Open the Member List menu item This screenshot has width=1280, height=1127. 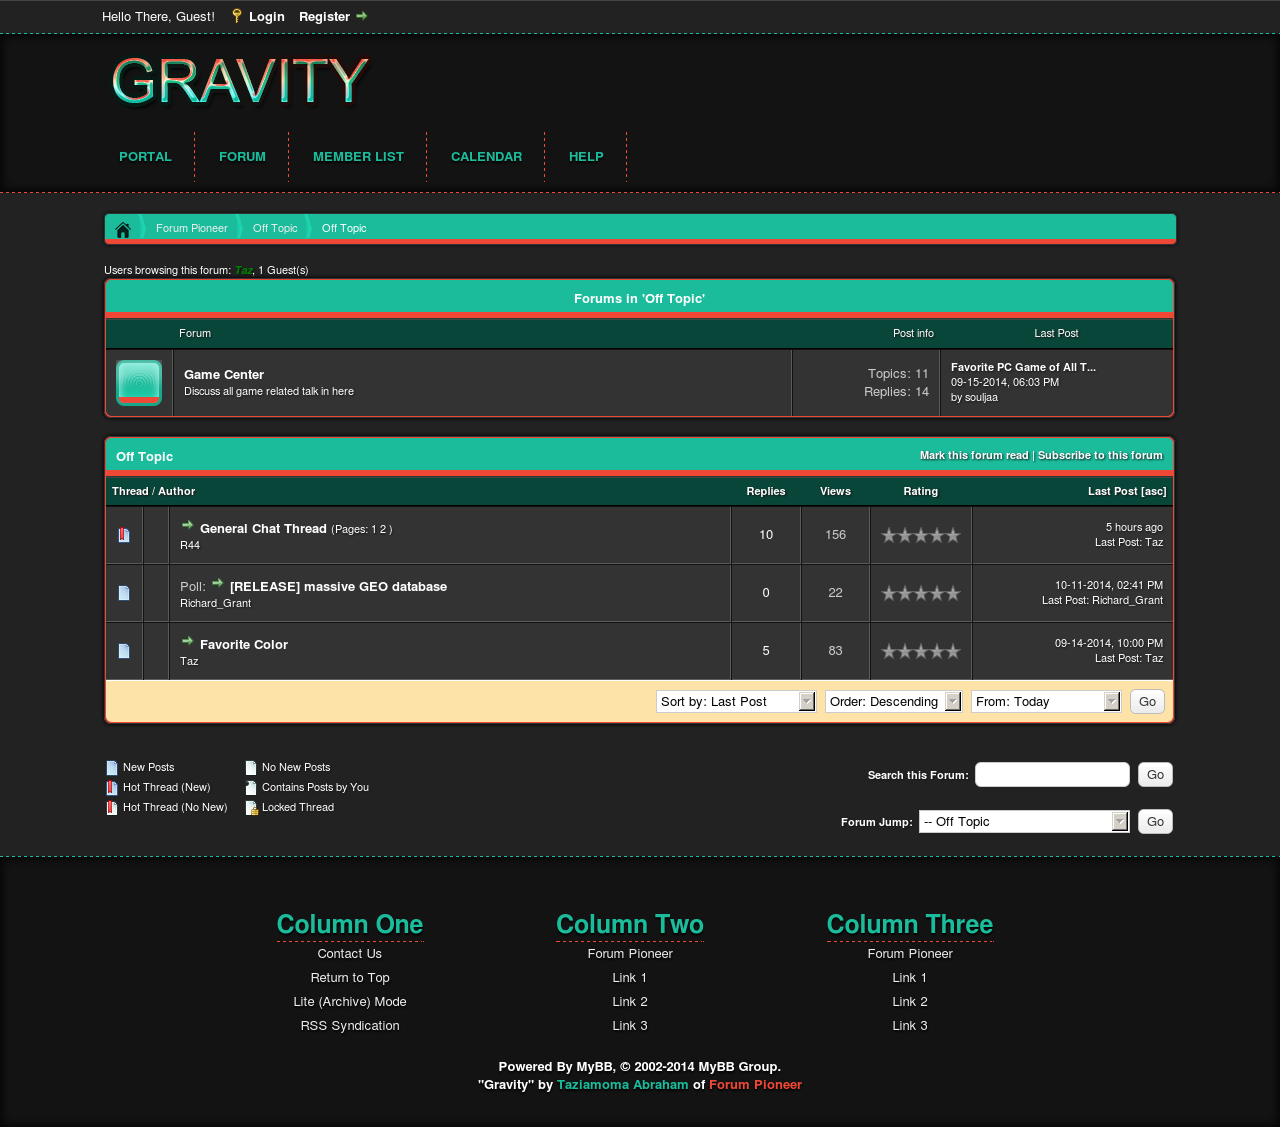tap(358, 157)
